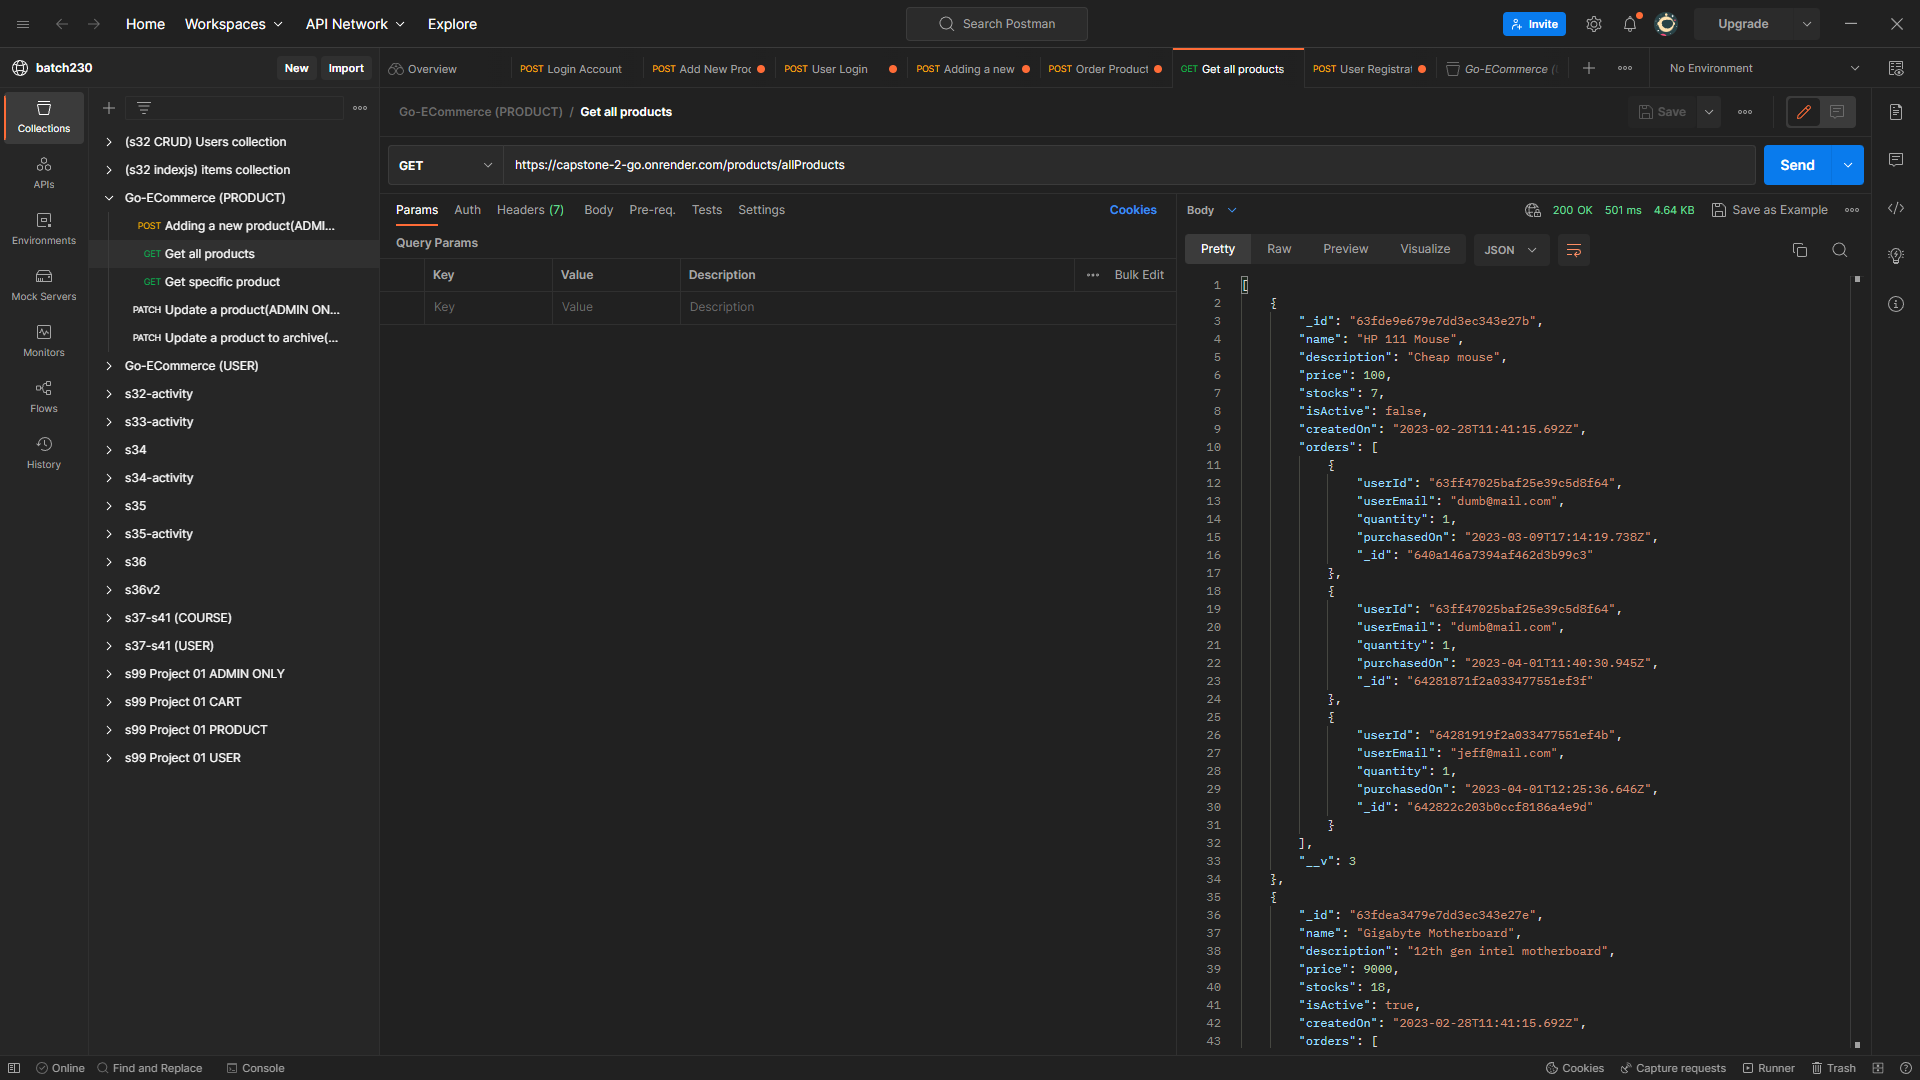Open Postman settings gear icon

pos(1594,24)
